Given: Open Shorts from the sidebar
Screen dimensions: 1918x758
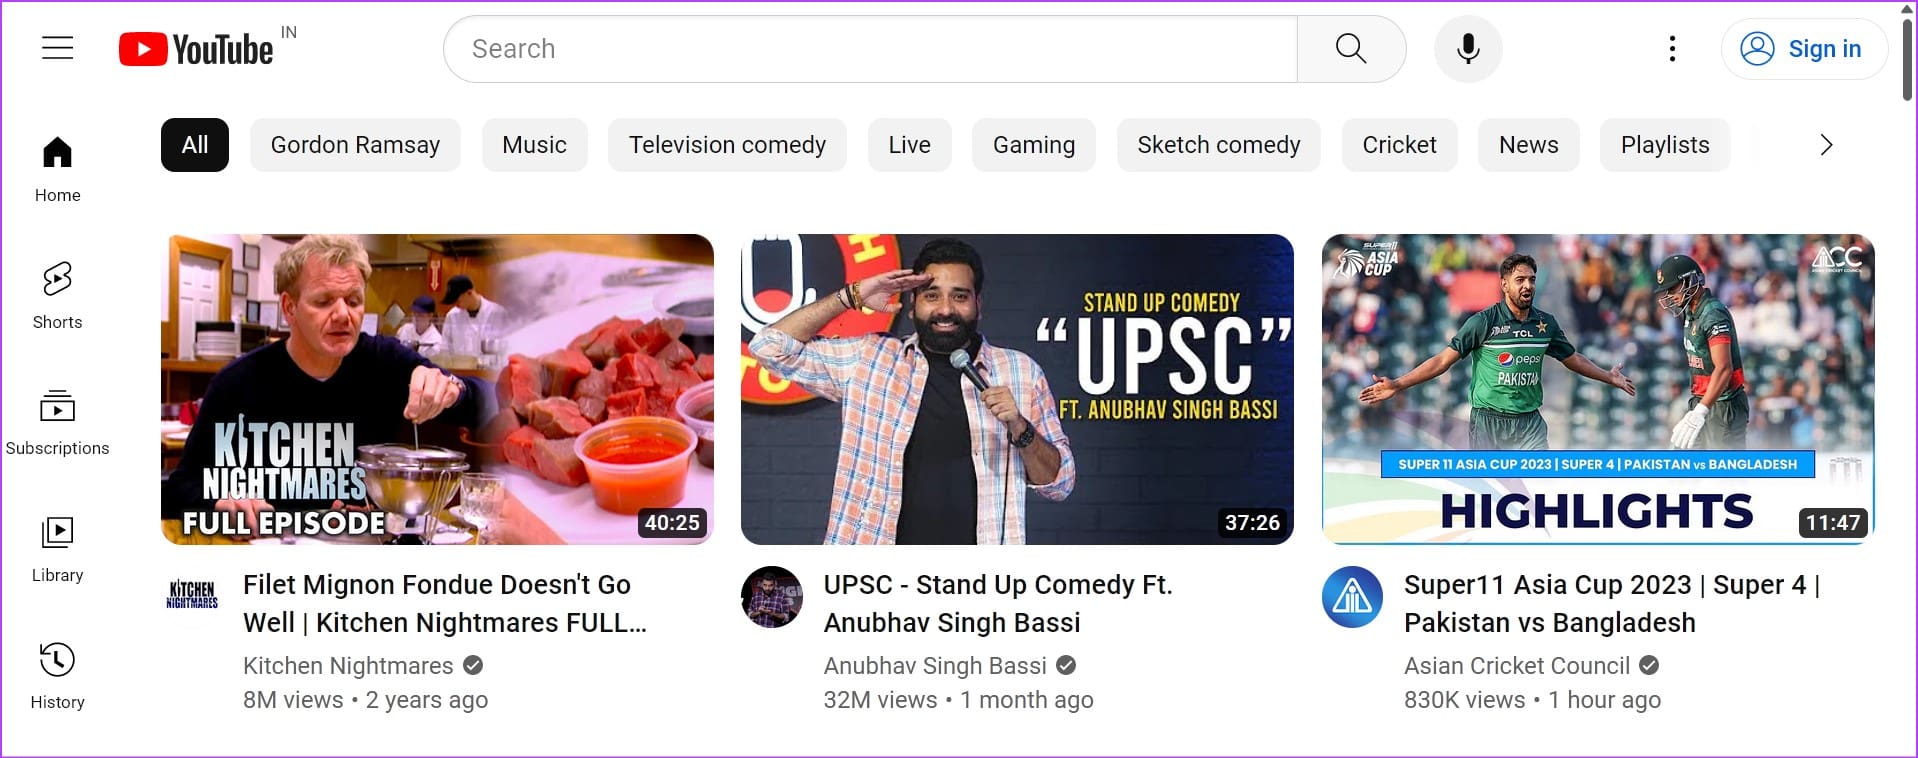Looking at the screenshot, I should point(58,296).
